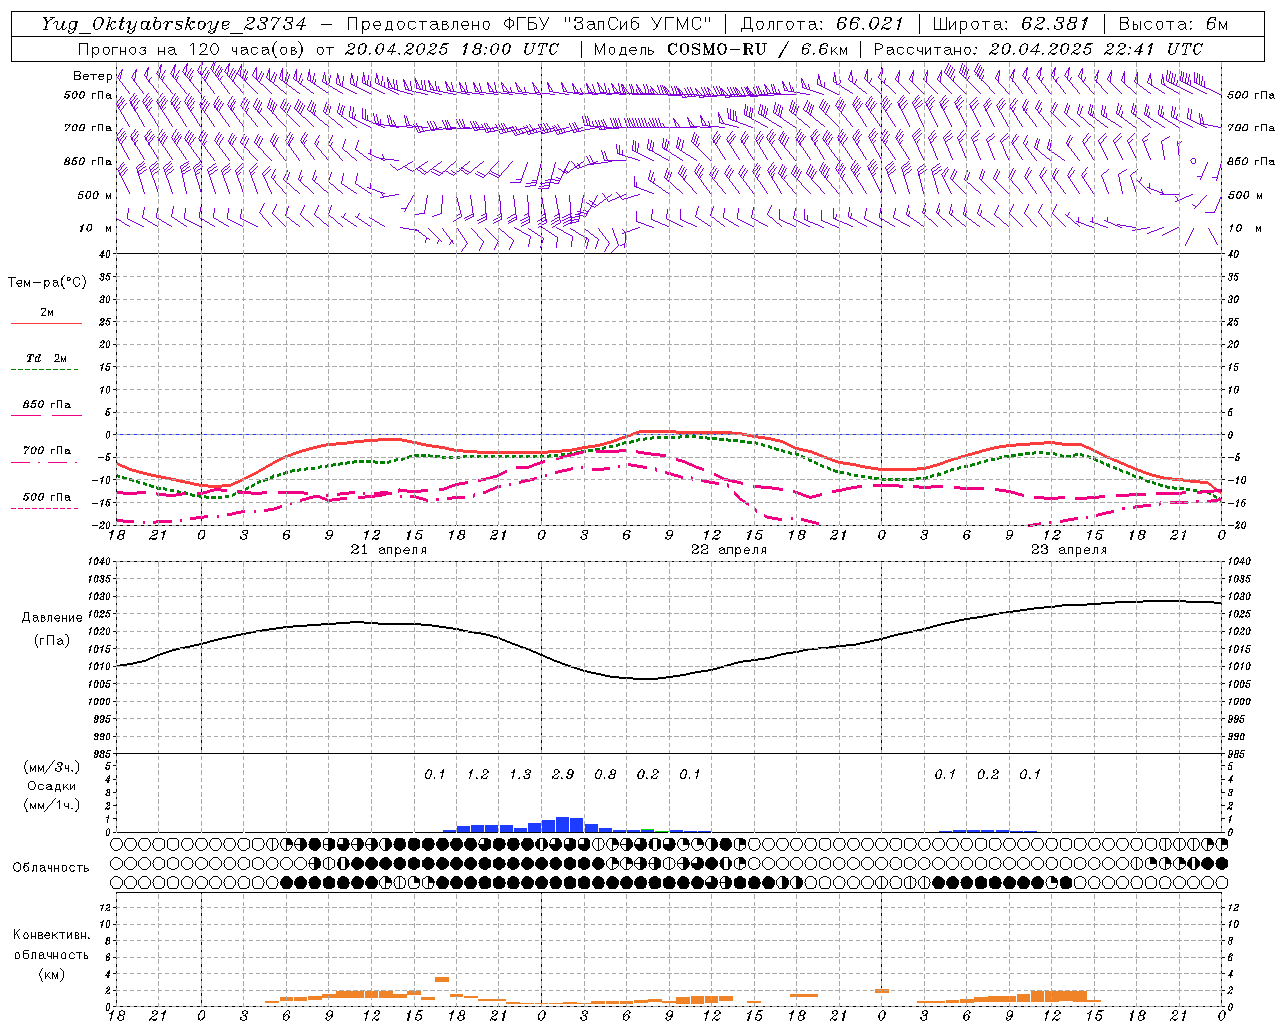Screen dimensions: 1280x1024
Task: Click the '850 гПа' temperature legend entry
Action: point(47,405)
